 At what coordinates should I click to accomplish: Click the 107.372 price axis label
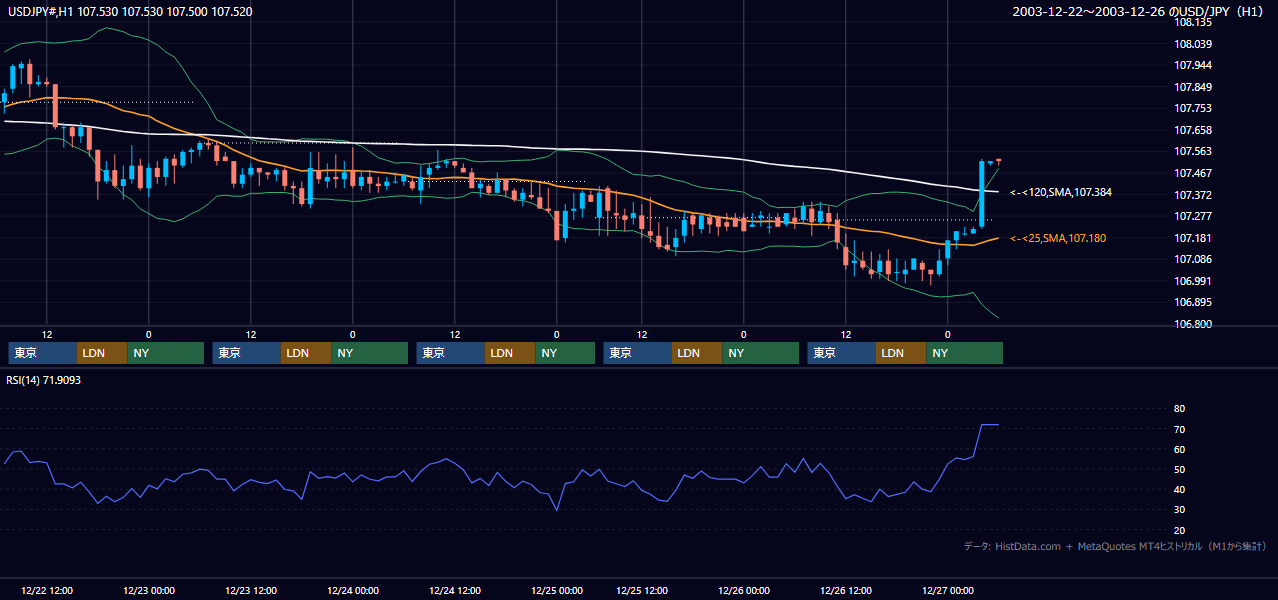tap(1194, 195)
